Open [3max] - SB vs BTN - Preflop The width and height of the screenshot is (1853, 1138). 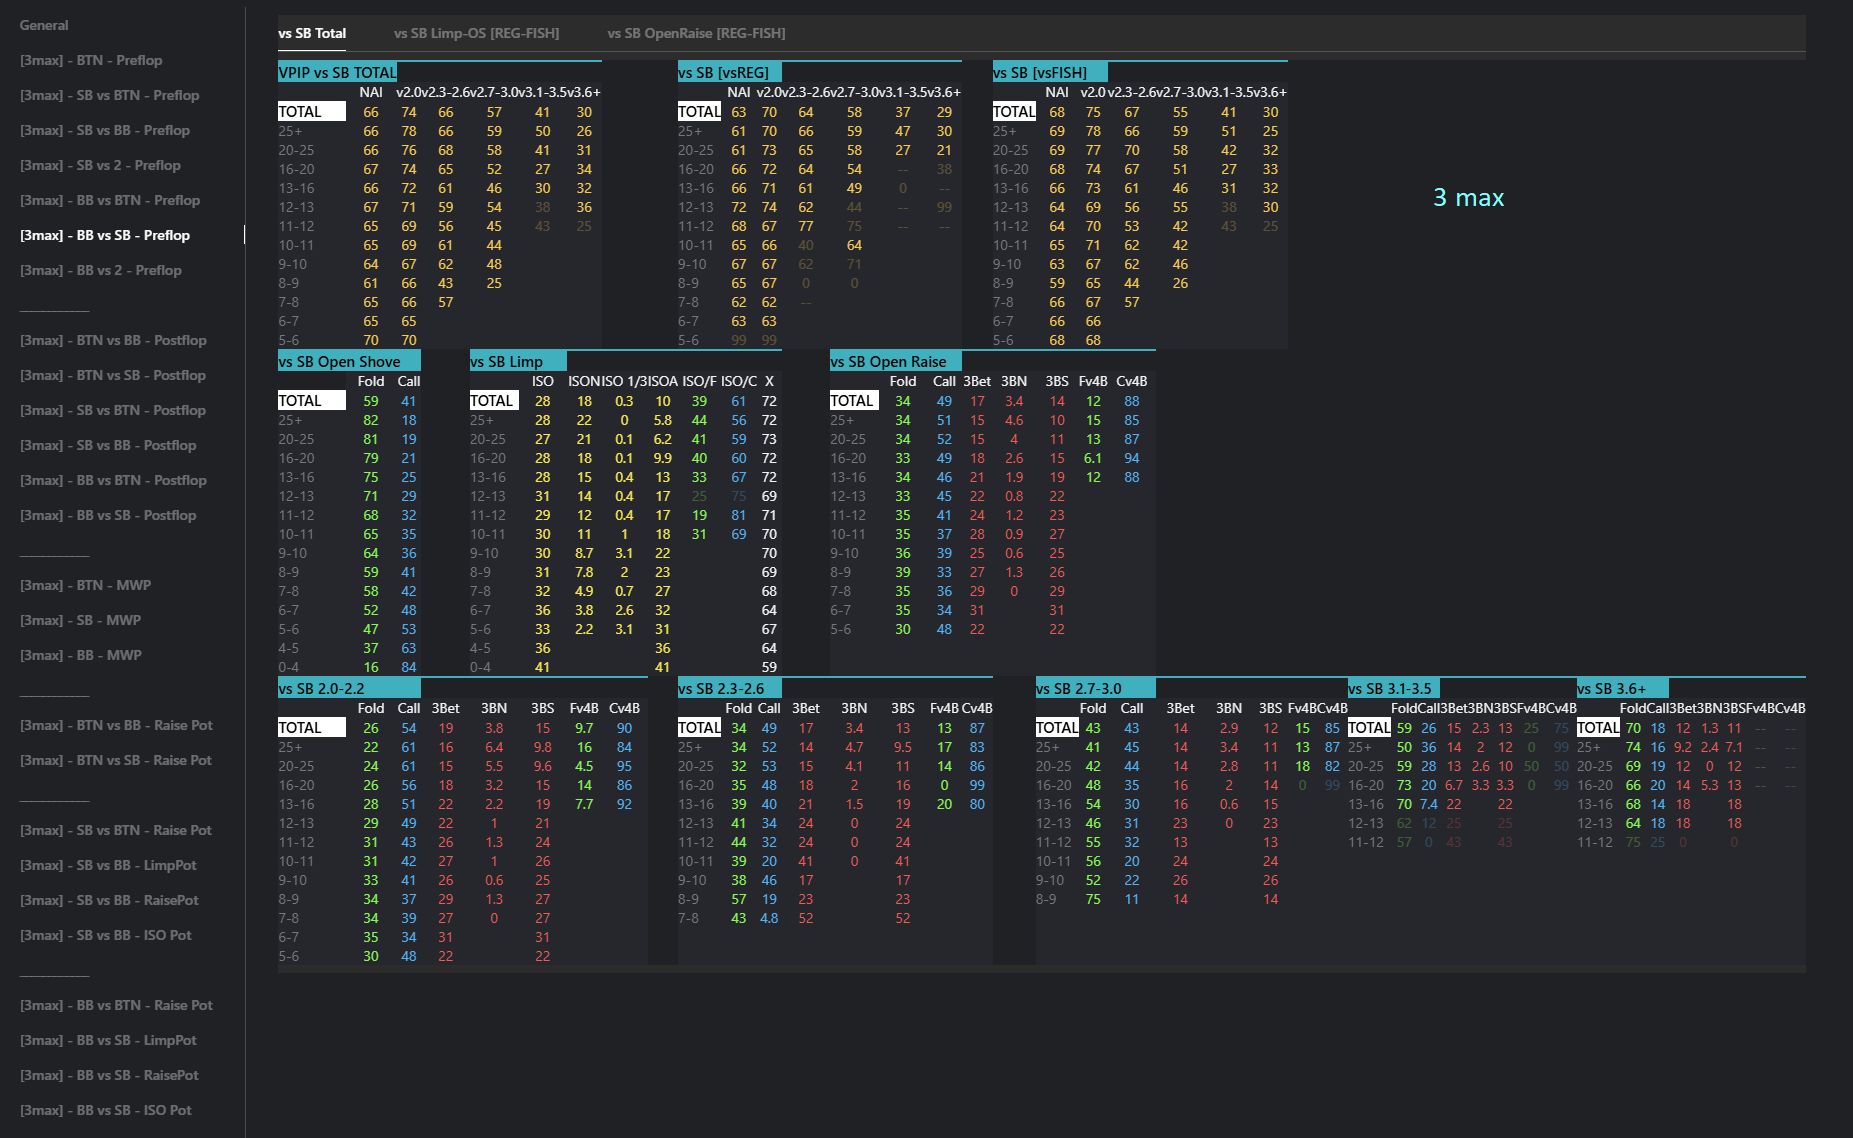[x=109, y=95]
